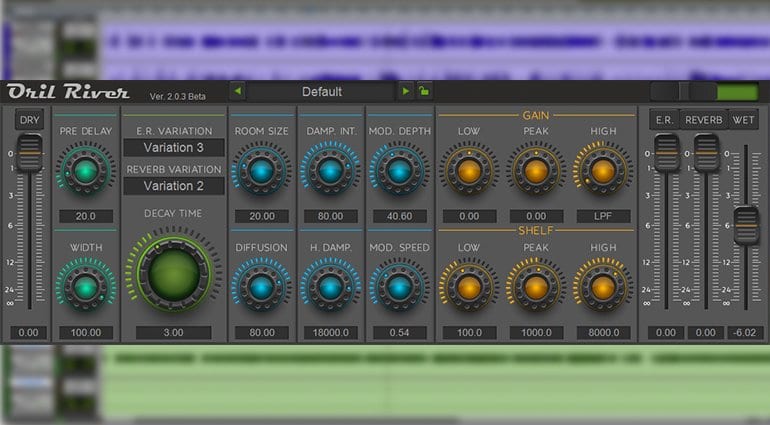The height and width of the screenshot is (425, 770).
Task: Click the REVERB level fader handle
Action: 707,153
